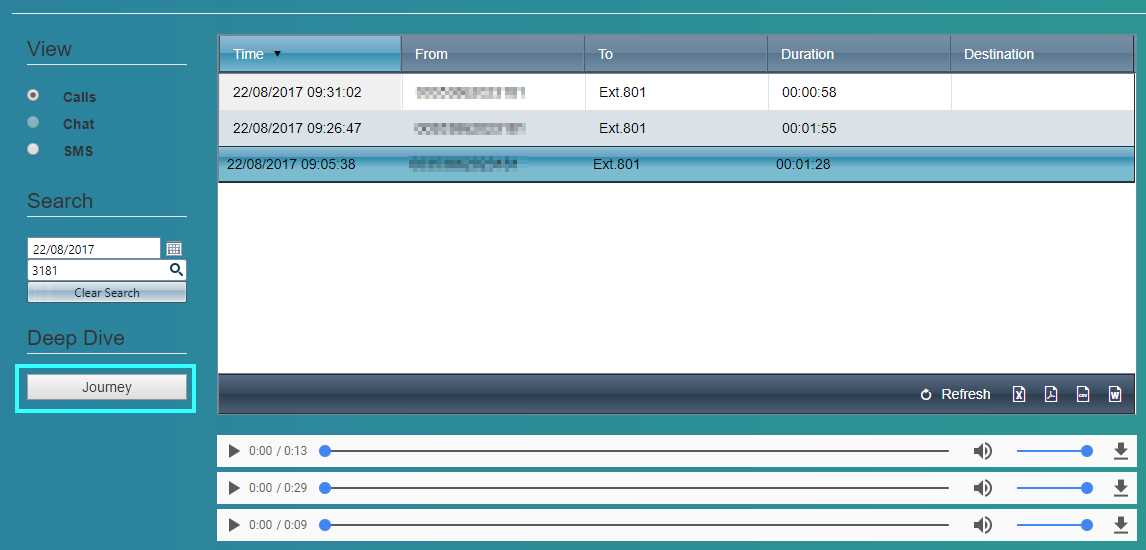Select the Chat view option

click(x=34, y=123)
